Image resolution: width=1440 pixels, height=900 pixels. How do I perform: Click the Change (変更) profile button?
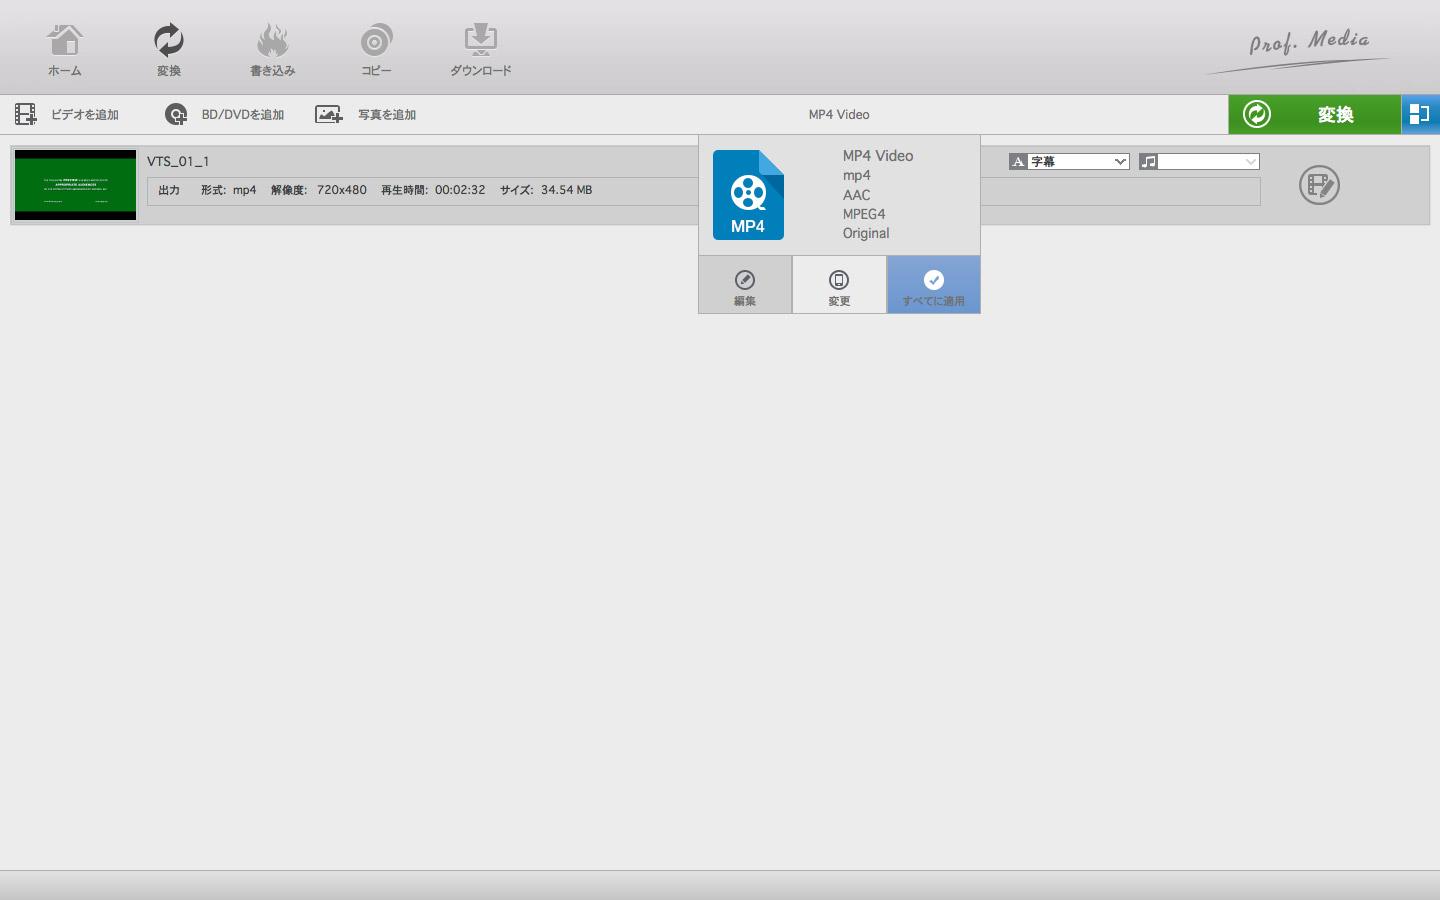(x=839, y=285)
